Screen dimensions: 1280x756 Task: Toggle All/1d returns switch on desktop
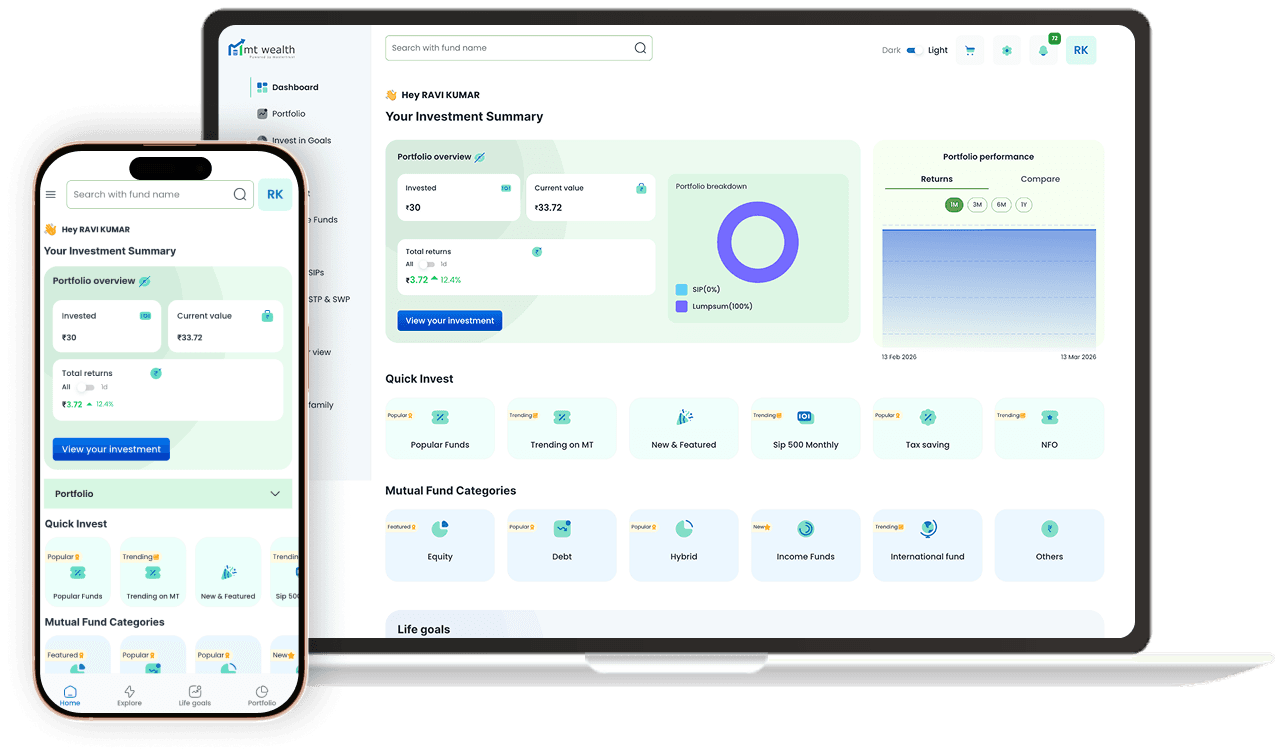click(x=427, y=264)
